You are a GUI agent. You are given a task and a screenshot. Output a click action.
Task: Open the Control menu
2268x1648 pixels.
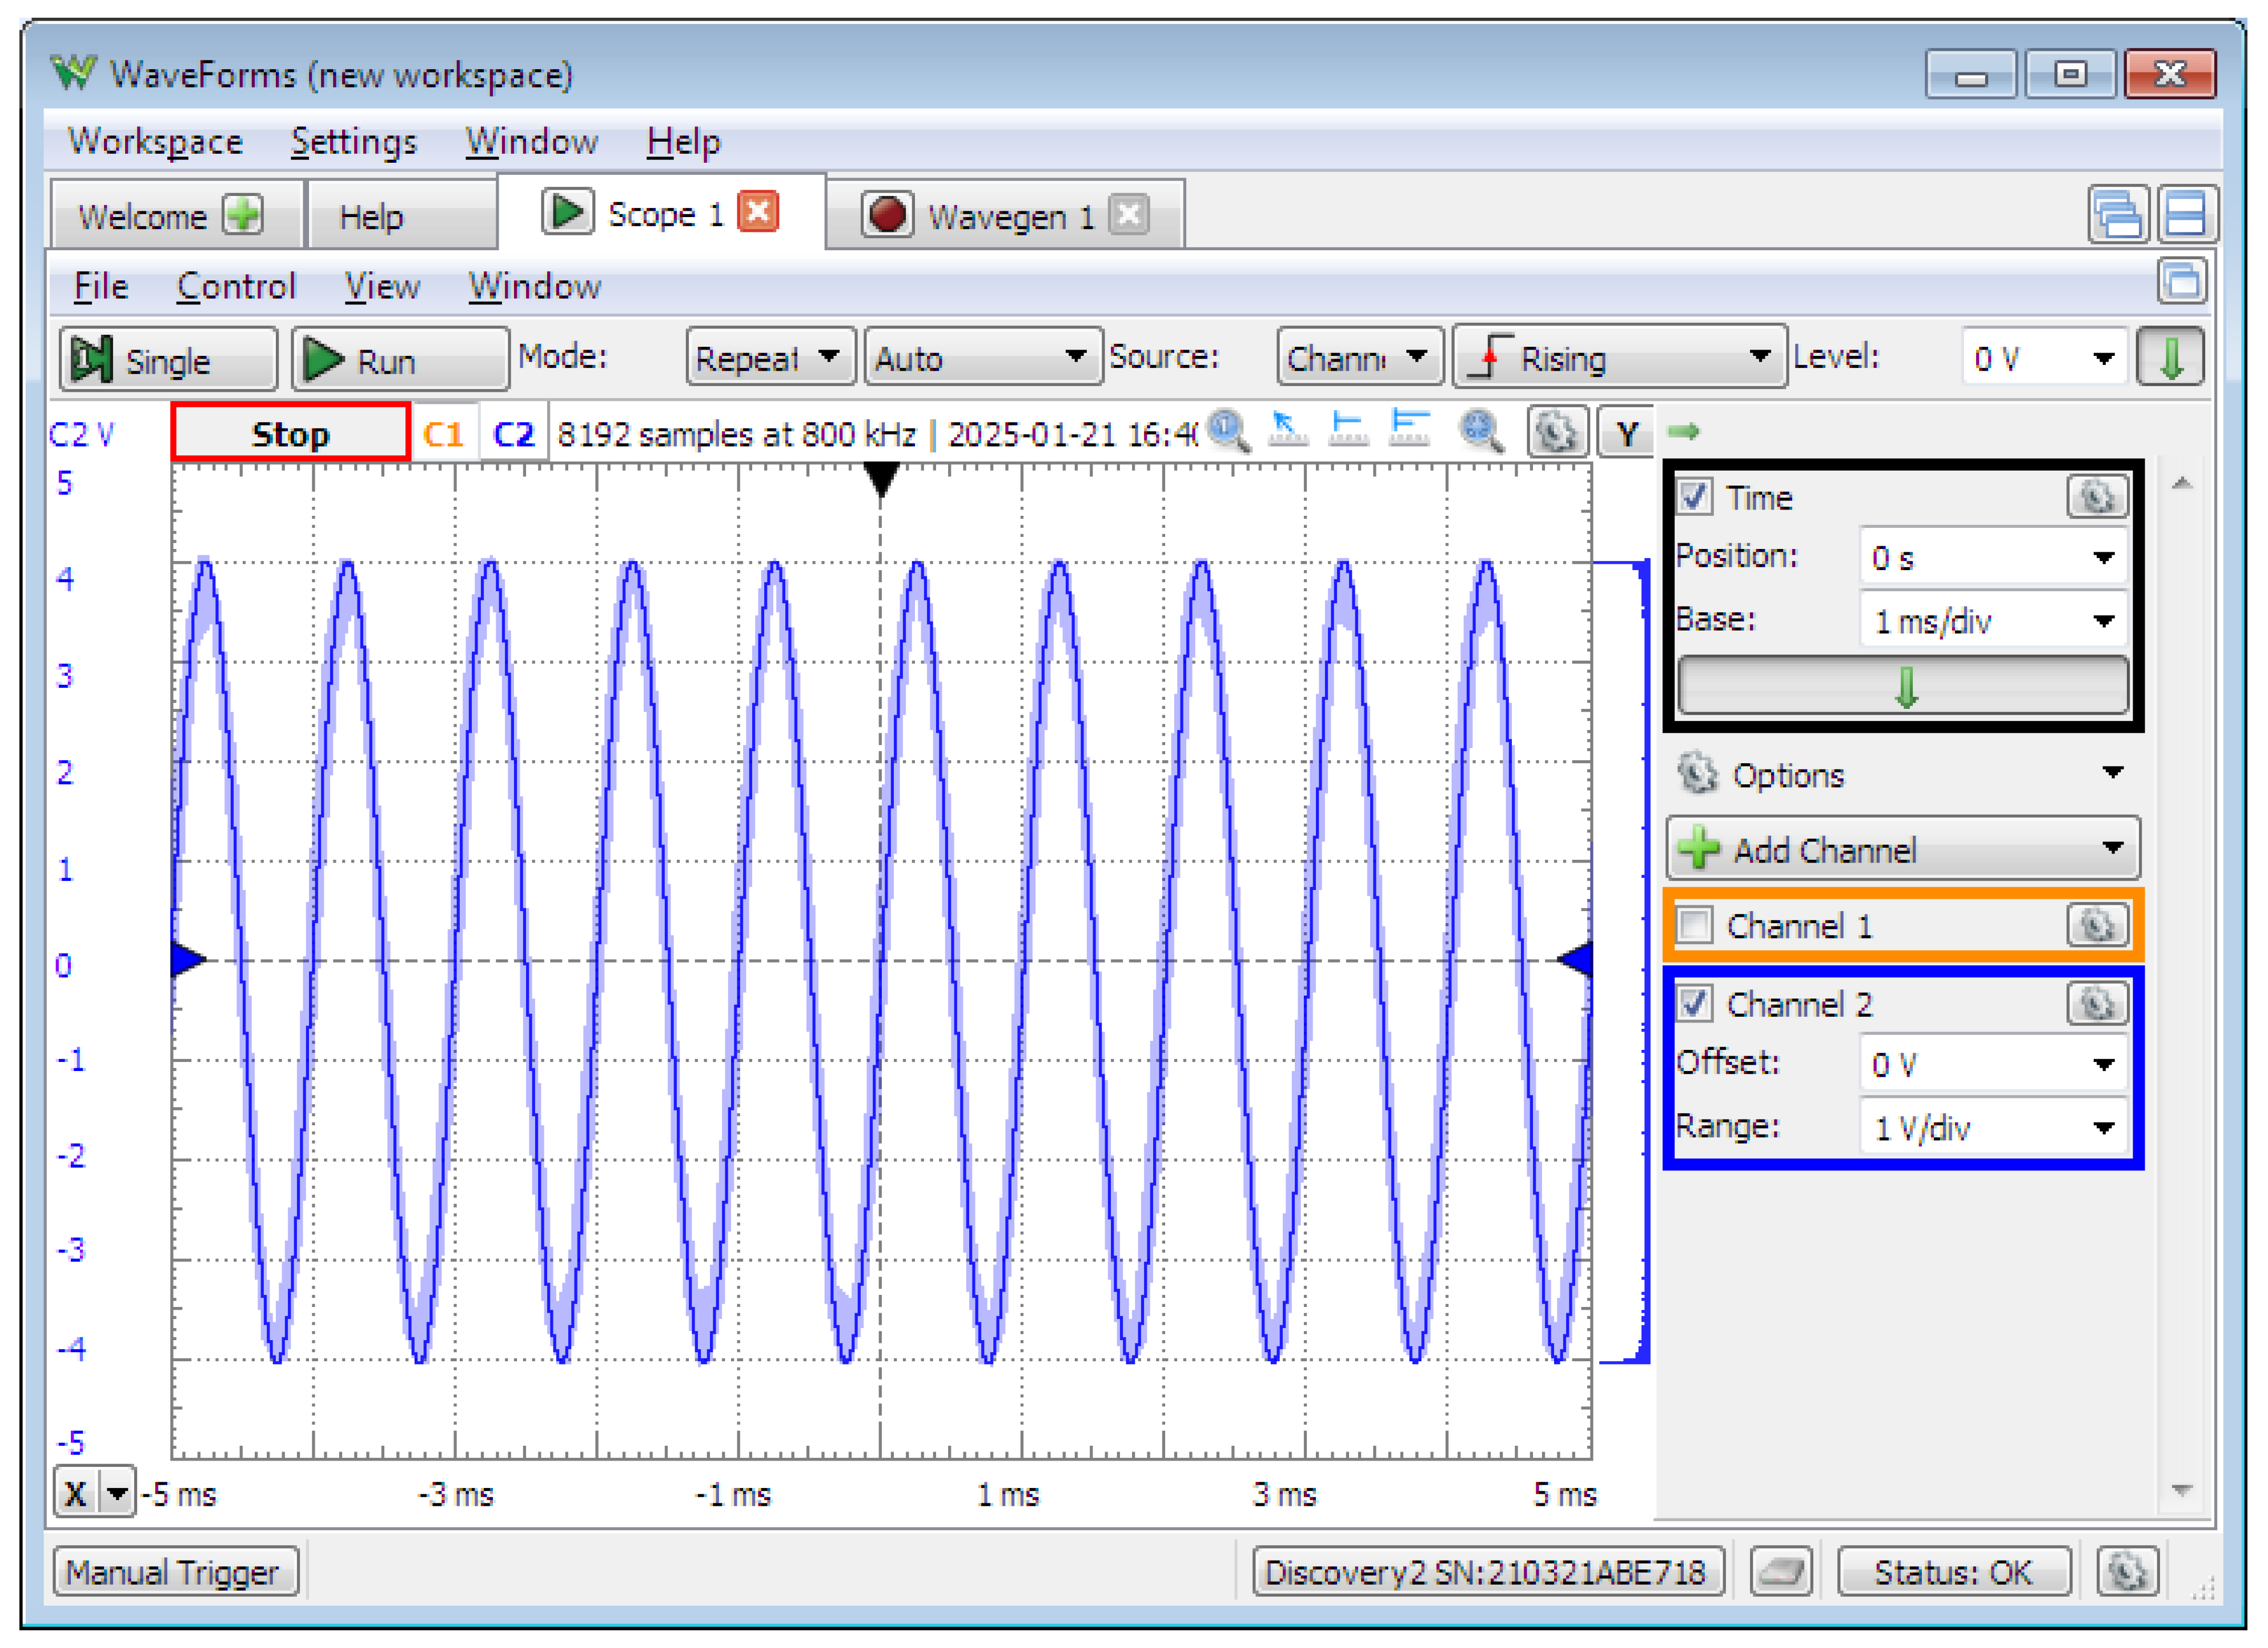[x=236, y=287]
